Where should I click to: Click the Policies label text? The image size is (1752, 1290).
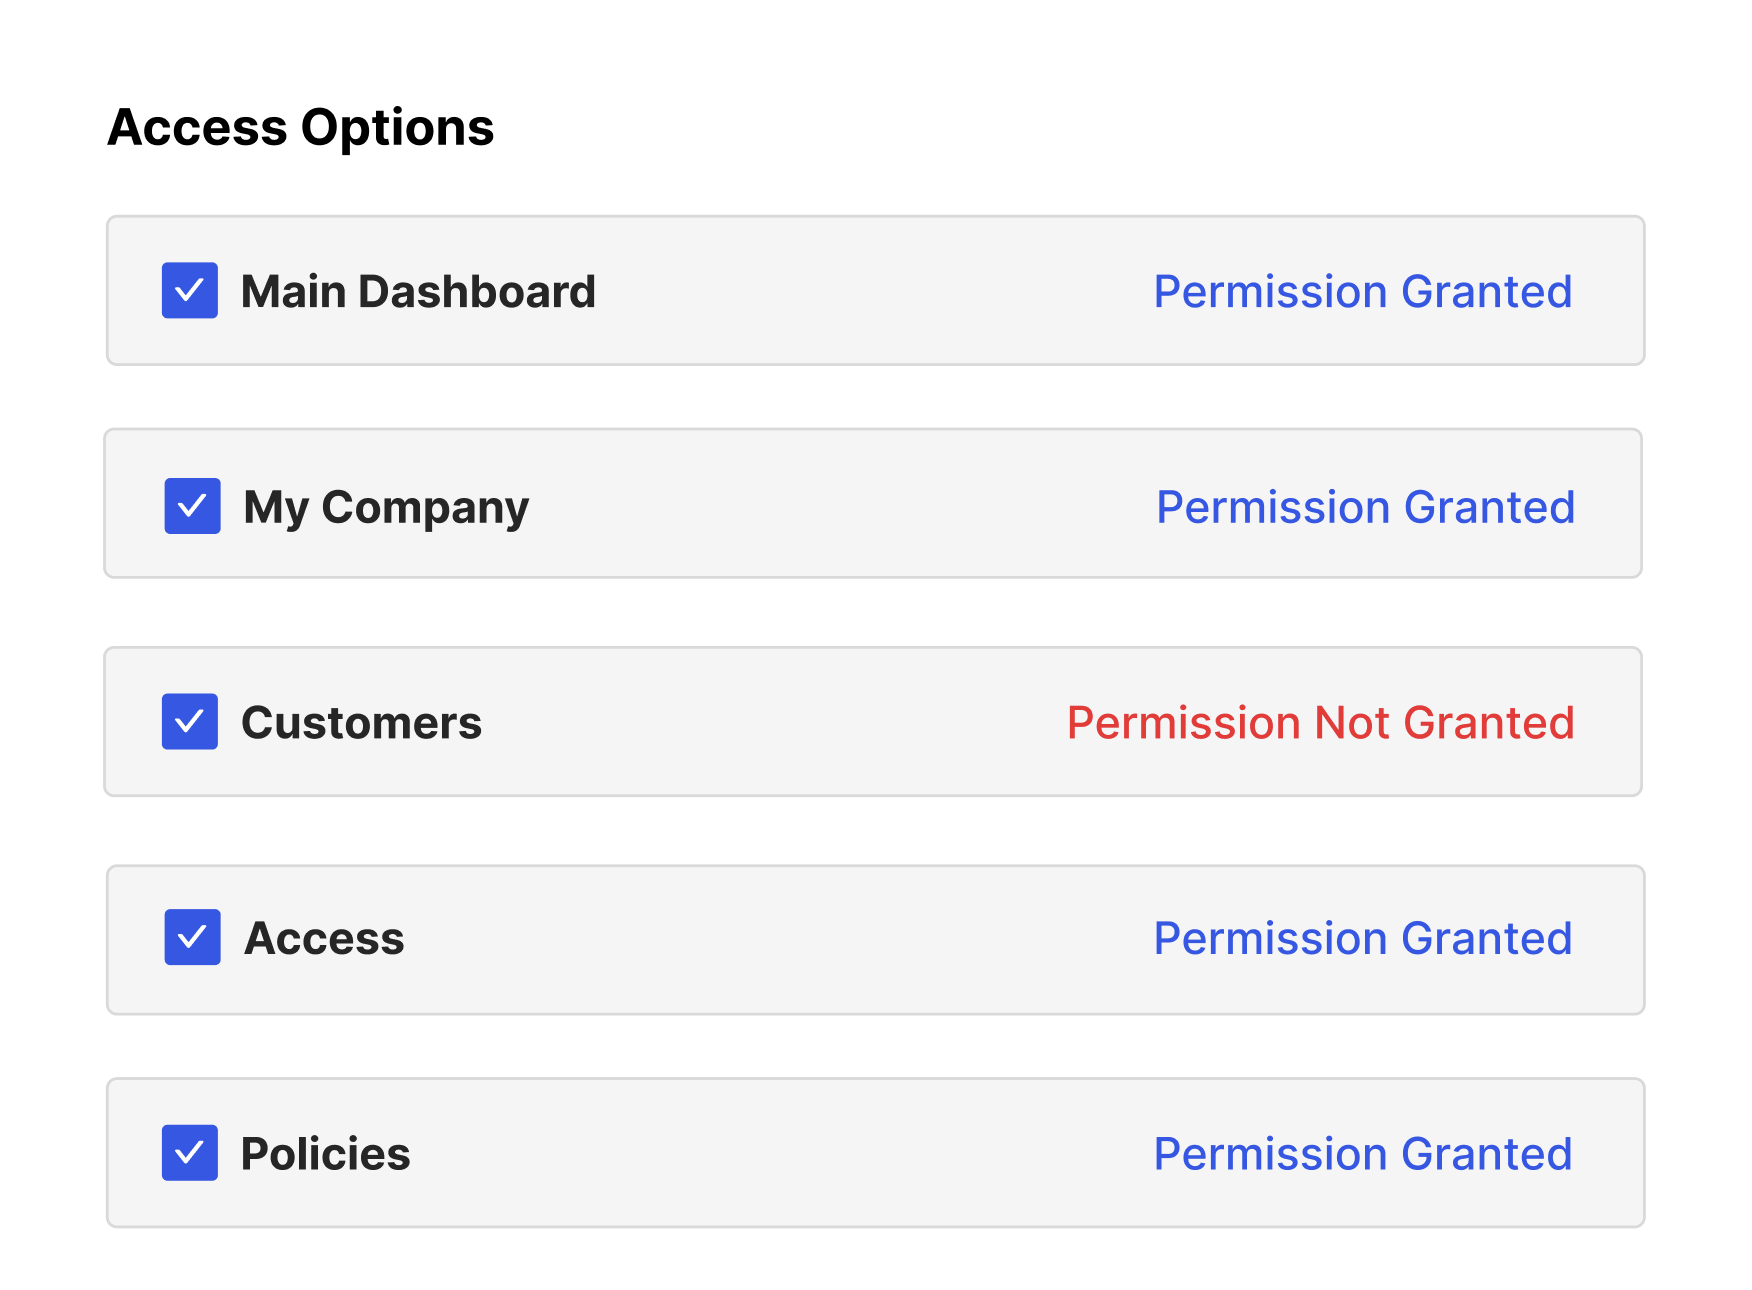[325, 1154]
